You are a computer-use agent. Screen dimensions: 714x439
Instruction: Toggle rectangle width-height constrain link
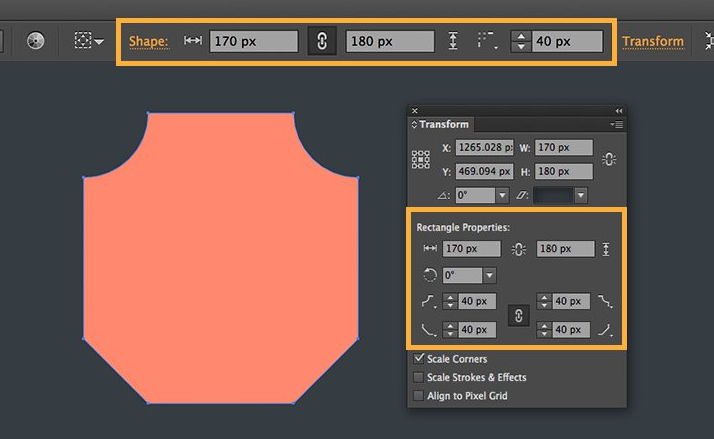pos(518,249)
